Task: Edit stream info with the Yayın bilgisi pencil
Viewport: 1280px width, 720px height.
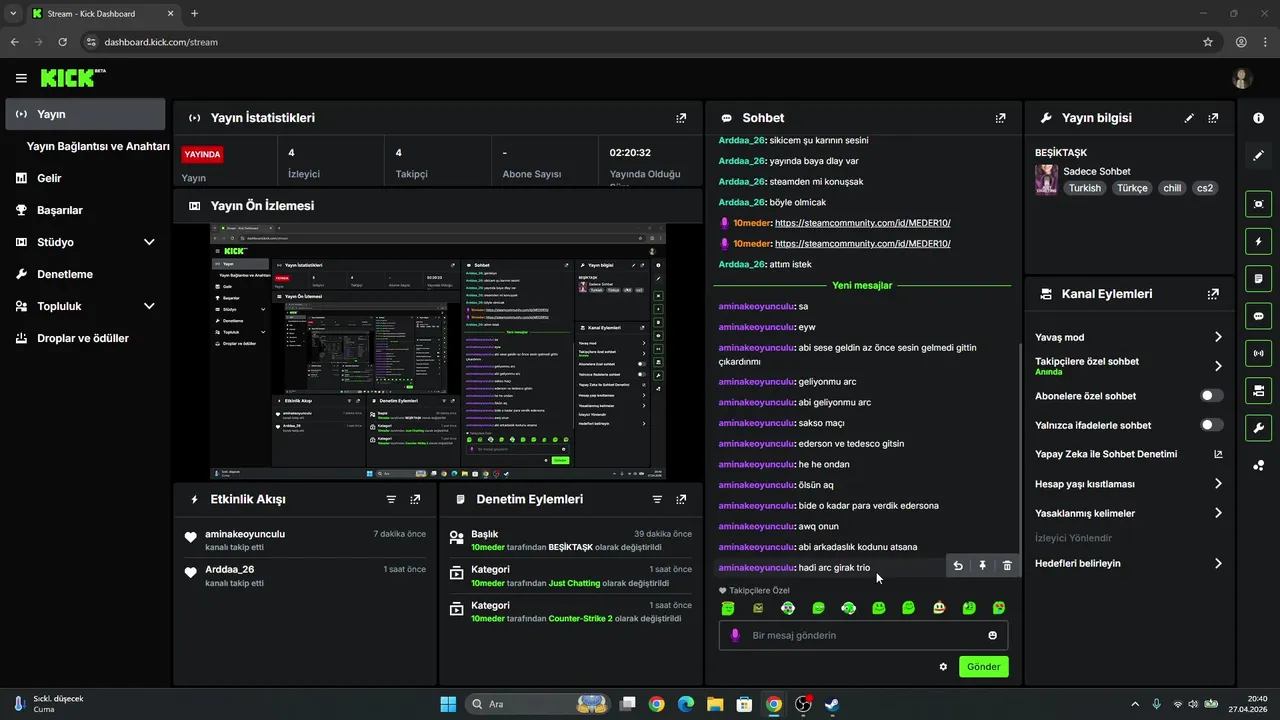Action: [1189, 118]
